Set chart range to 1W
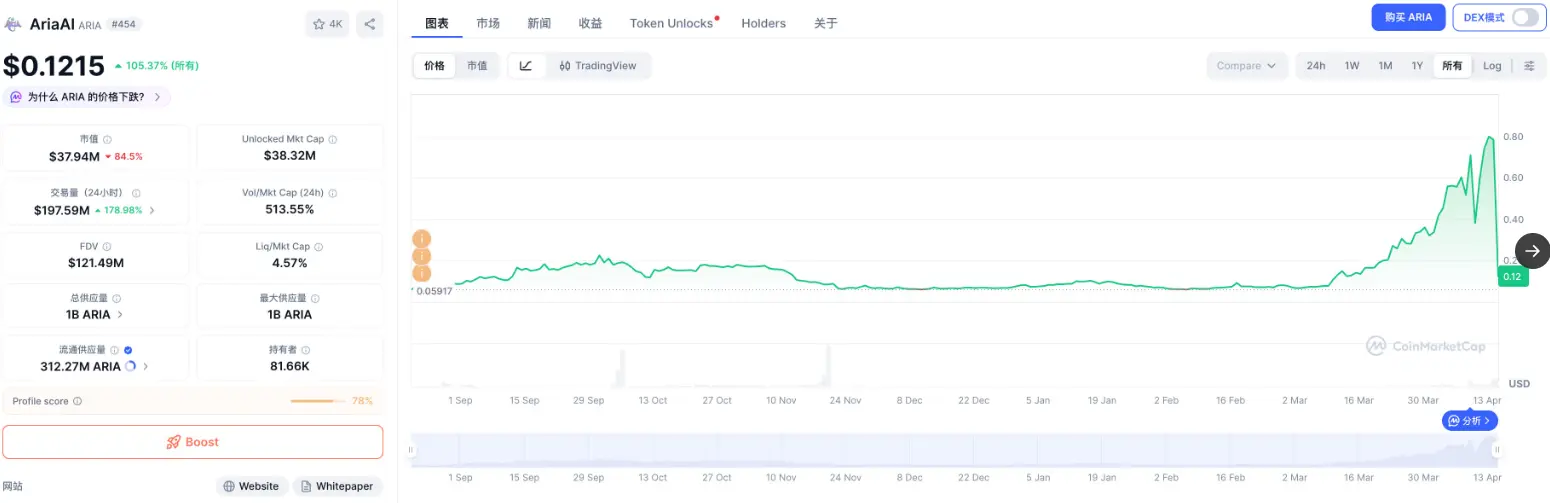 point(1352,66)
